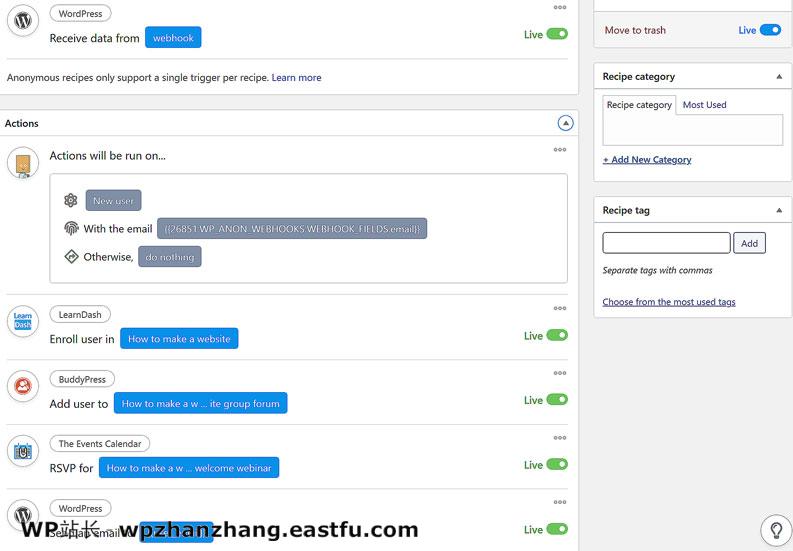Image resolution: width=793 pixels, height=551 pixels.
Task: Toggle recipe Live switch beside Move to trash
Action: 770,30
